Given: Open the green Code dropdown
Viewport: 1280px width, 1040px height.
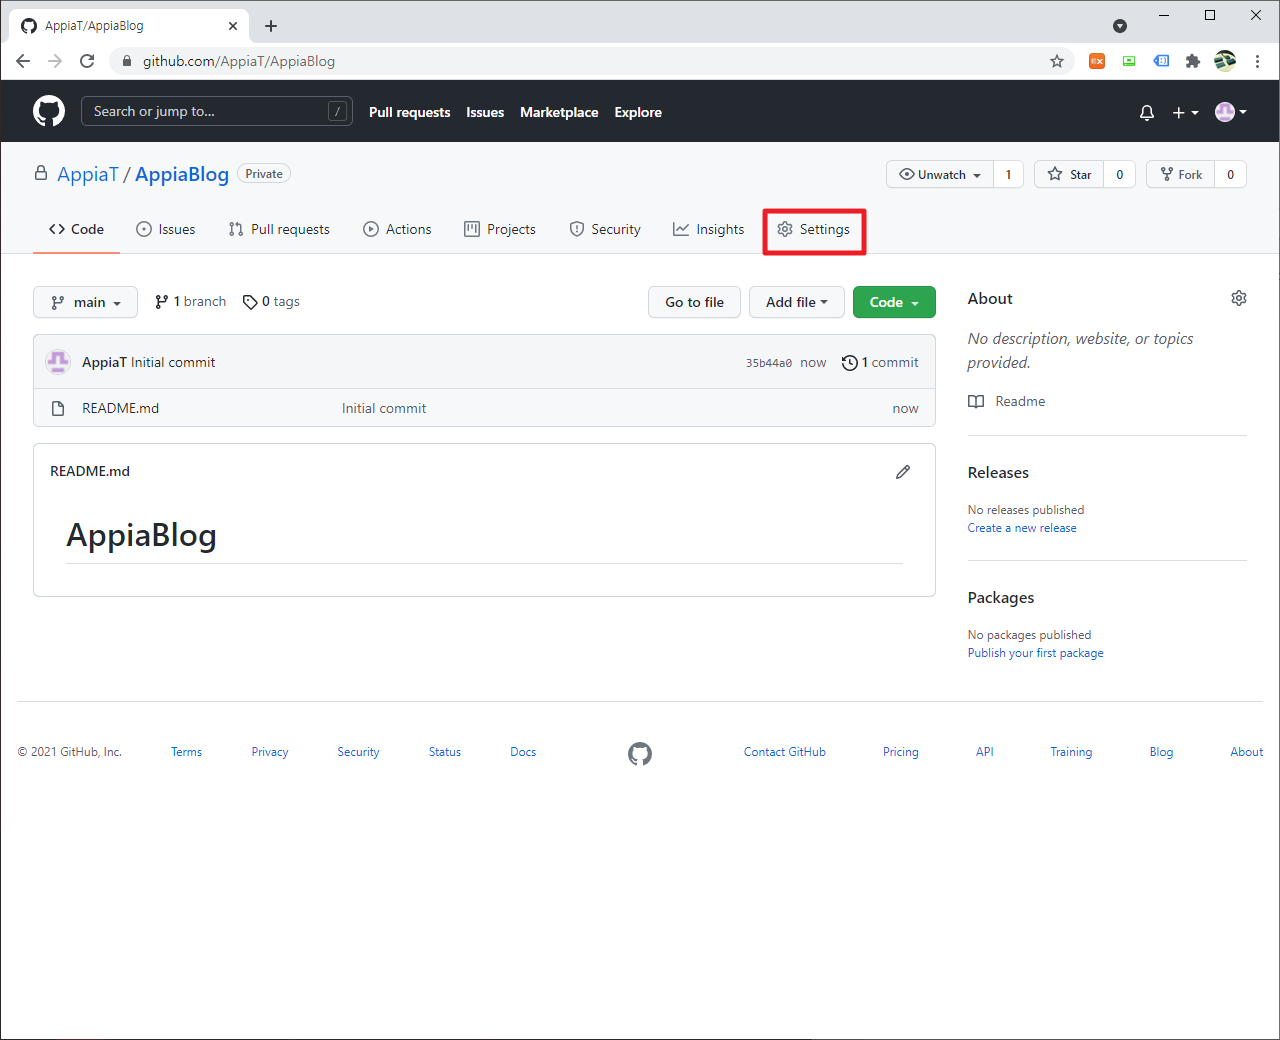Looking at the screenshot, I should point(894,302).
